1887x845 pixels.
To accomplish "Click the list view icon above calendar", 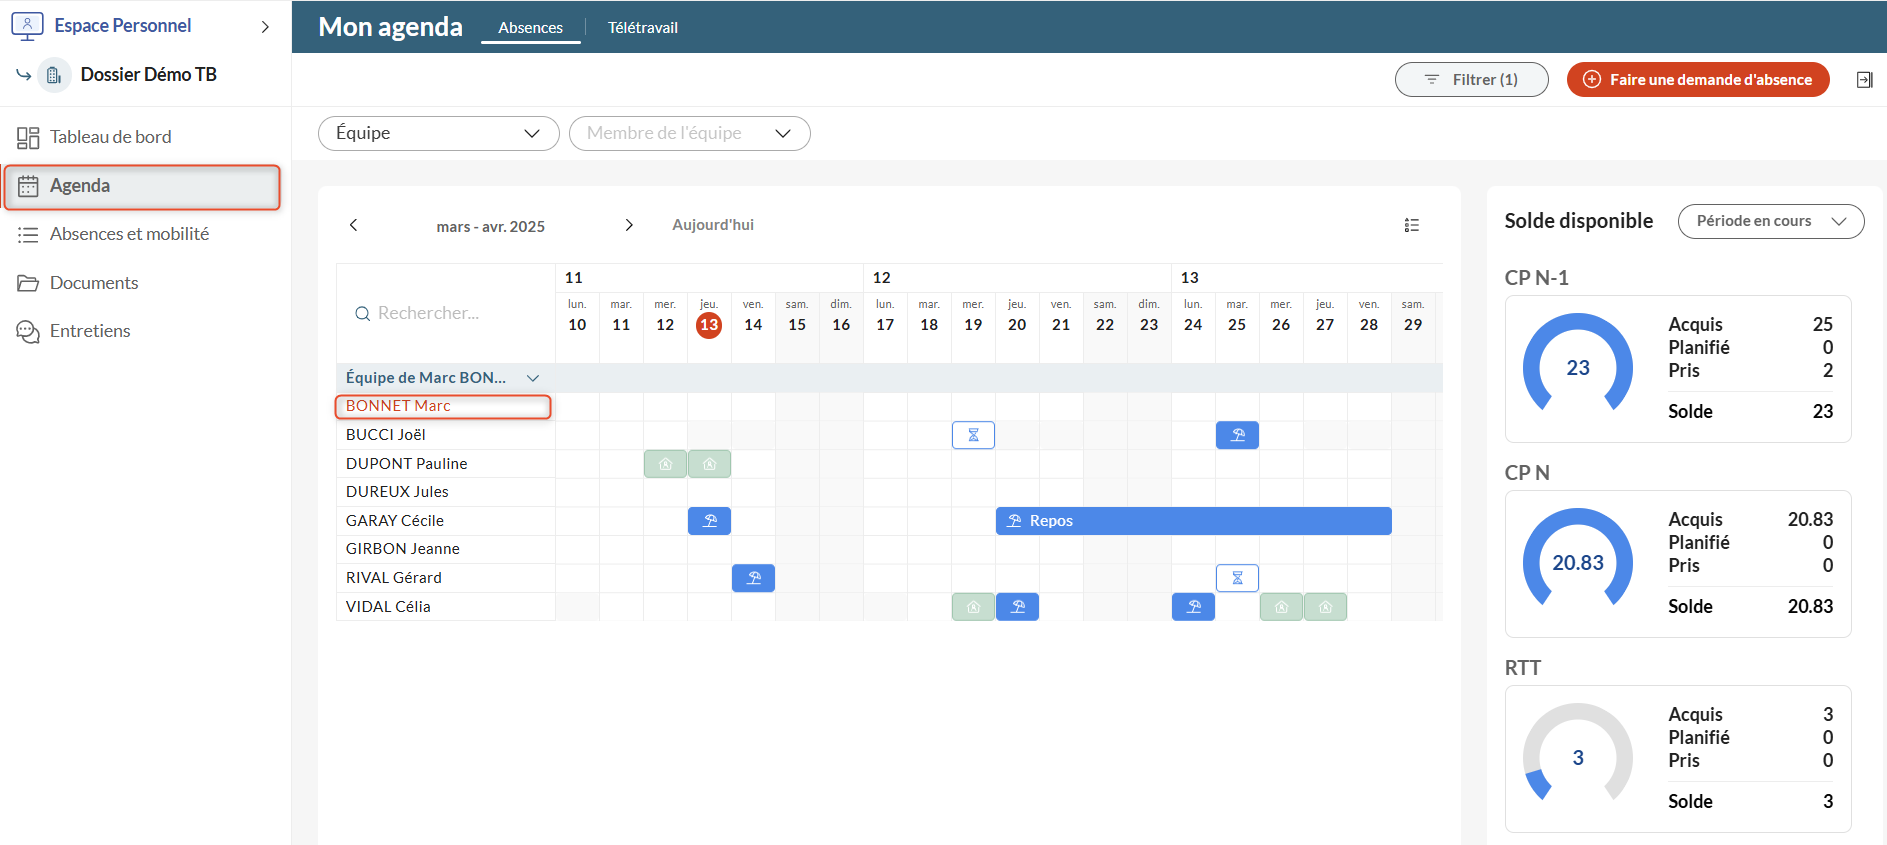I will pyautogui.click(x=1411, y=225).
